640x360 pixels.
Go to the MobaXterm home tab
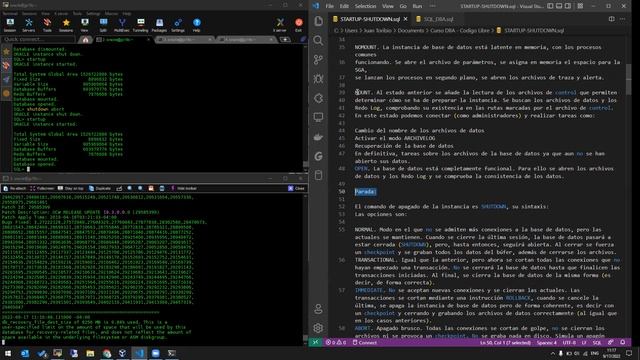pos(85,40)
